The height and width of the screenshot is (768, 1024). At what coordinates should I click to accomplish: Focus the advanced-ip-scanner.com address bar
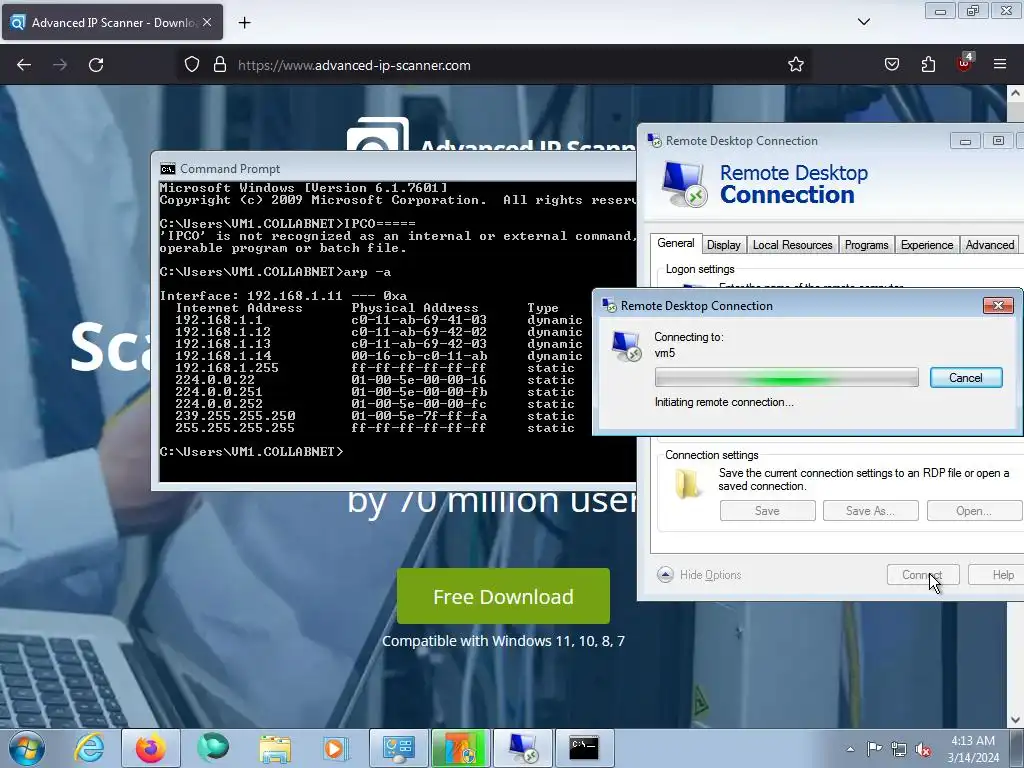coord(496,65)
